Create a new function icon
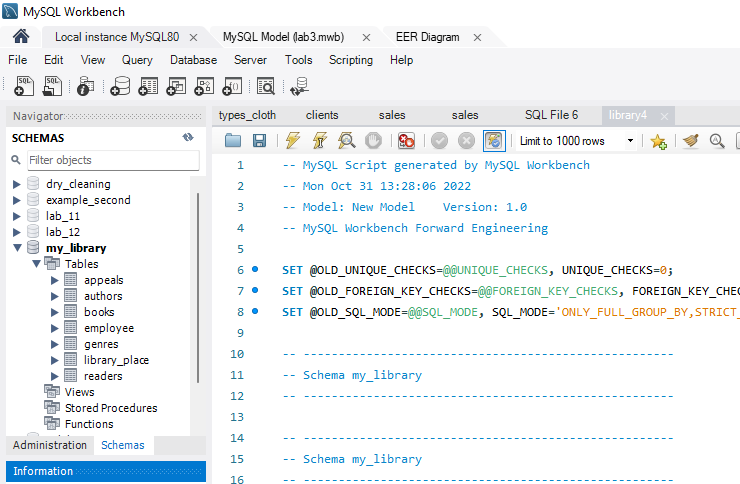The width and height of the screenshot is (740, 484). pyautogui.click(x=232, y=86)
